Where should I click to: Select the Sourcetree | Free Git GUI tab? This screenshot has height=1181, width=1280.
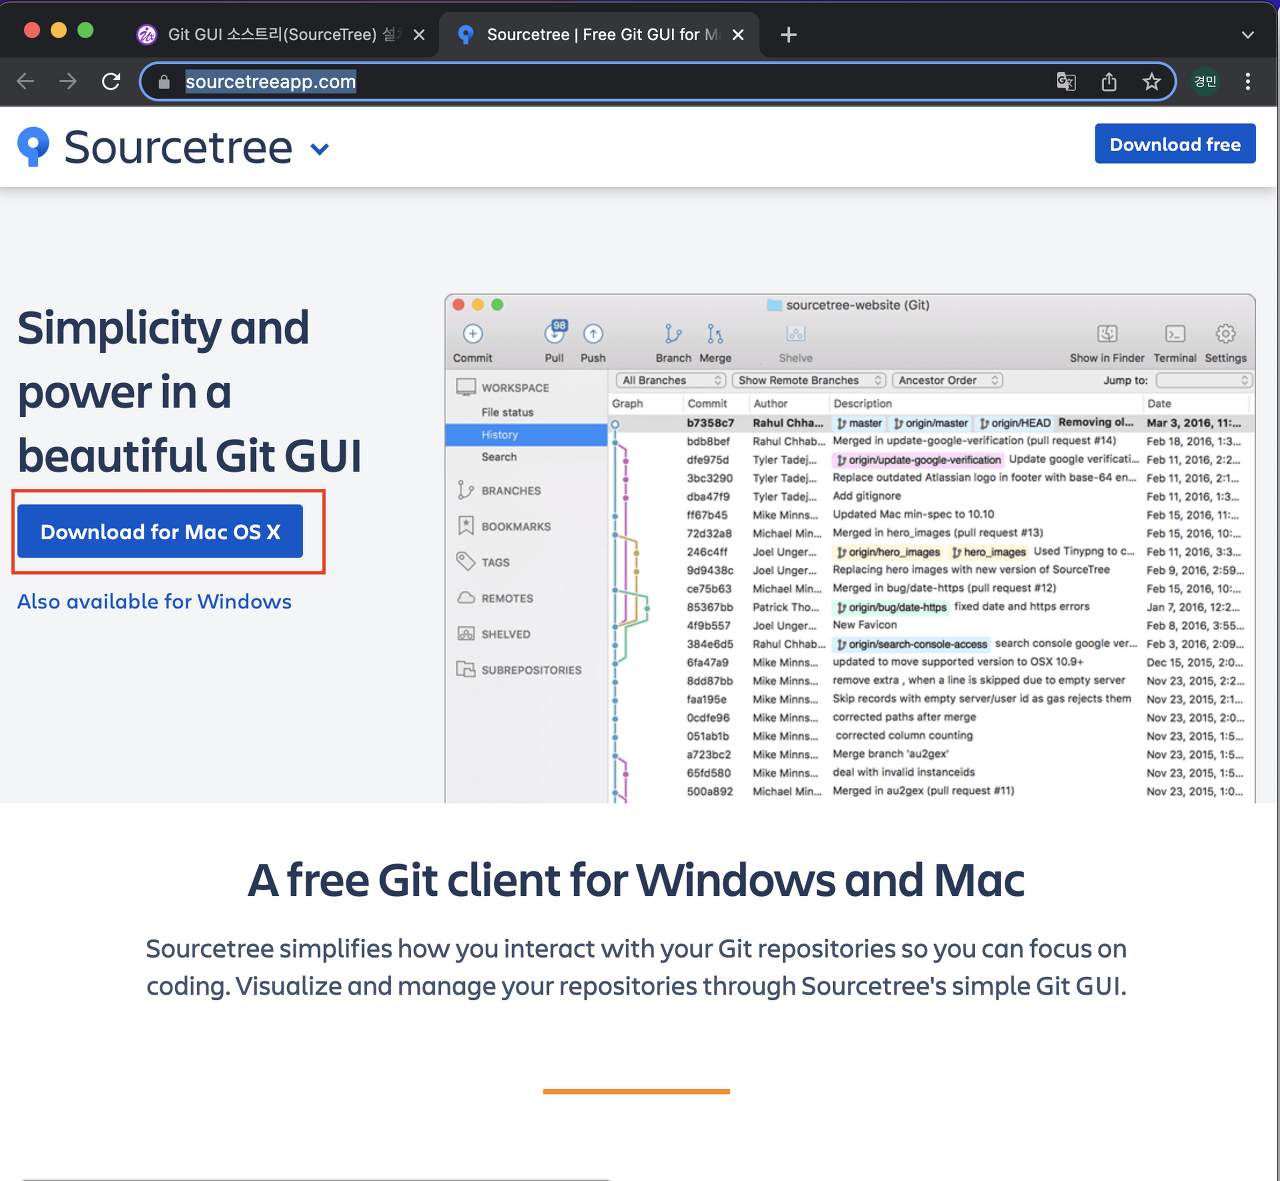click(x=600, y=35)
